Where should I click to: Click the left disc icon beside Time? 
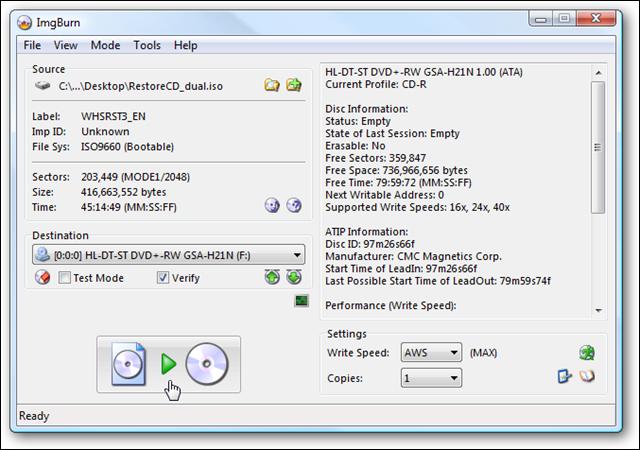tap(272, 205)
